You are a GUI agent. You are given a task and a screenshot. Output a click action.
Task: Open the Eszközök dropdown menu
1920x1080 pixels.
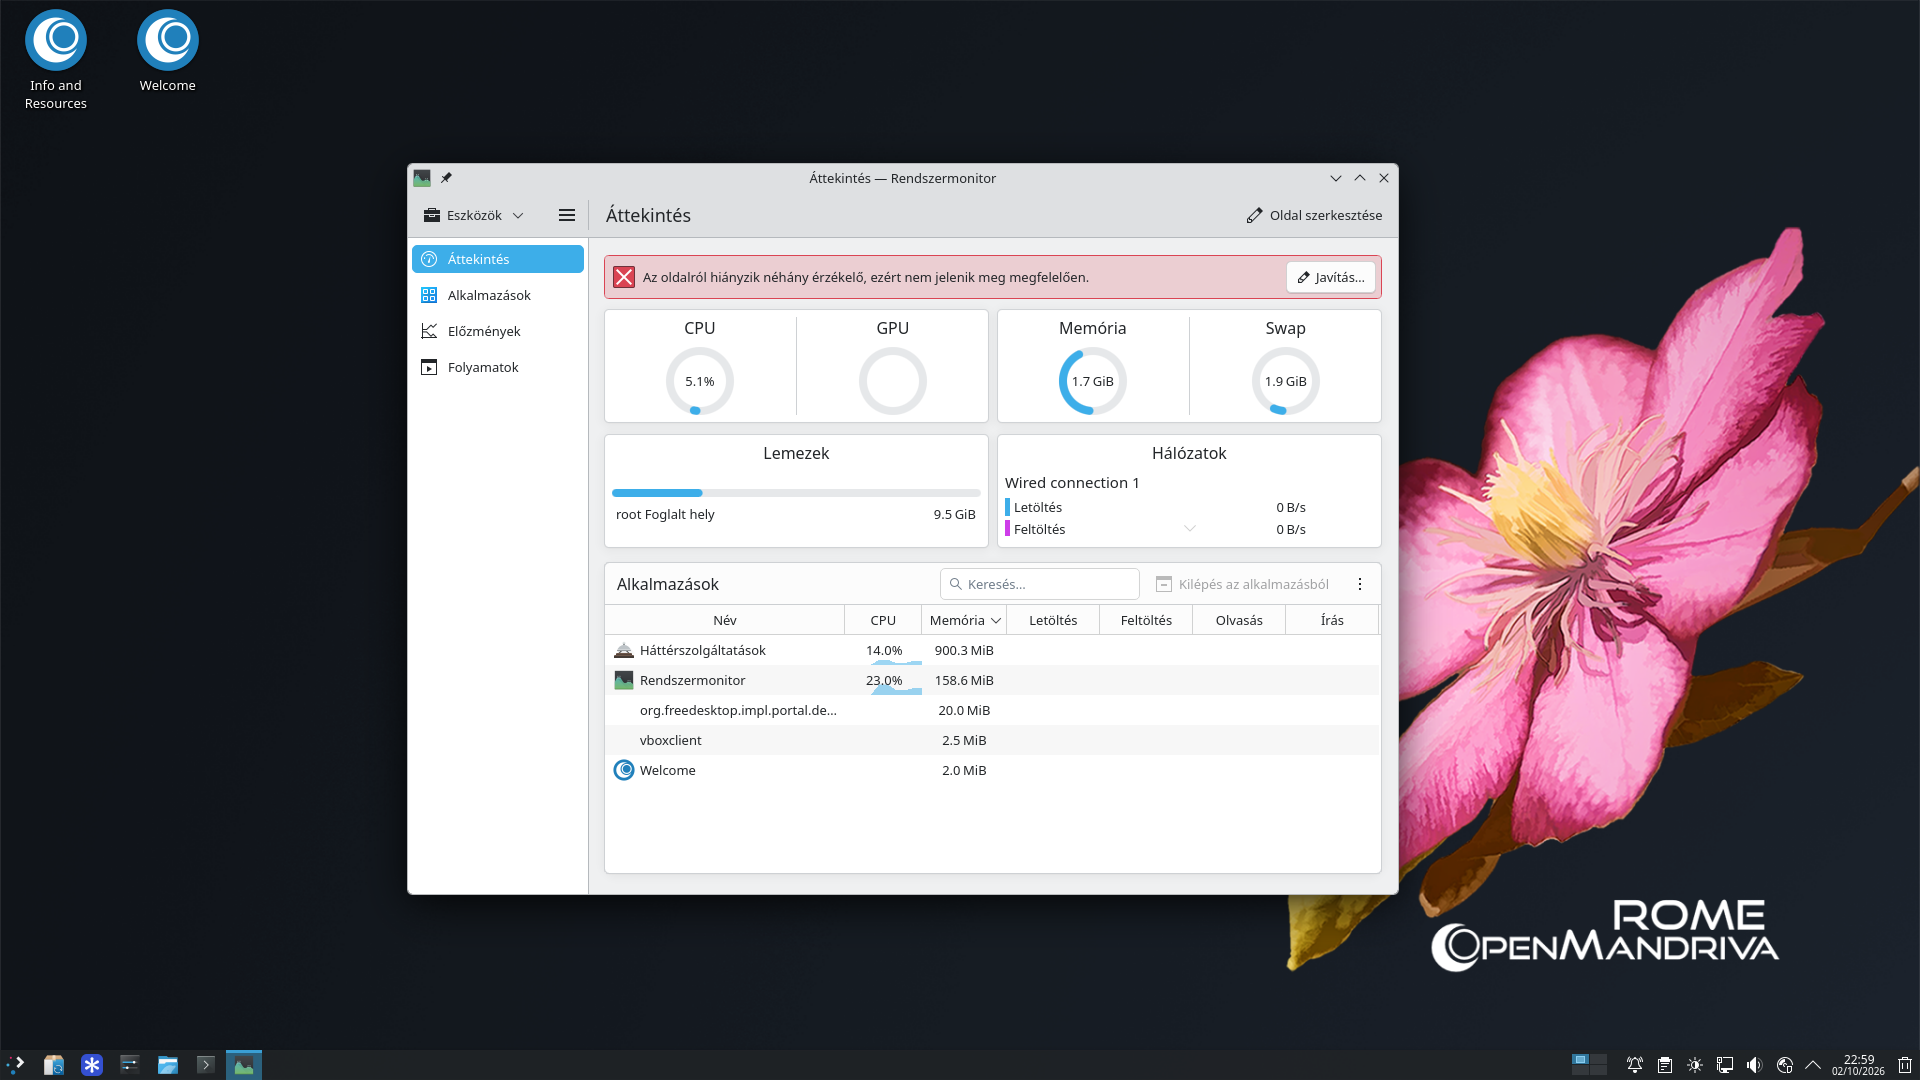[474, 215]
